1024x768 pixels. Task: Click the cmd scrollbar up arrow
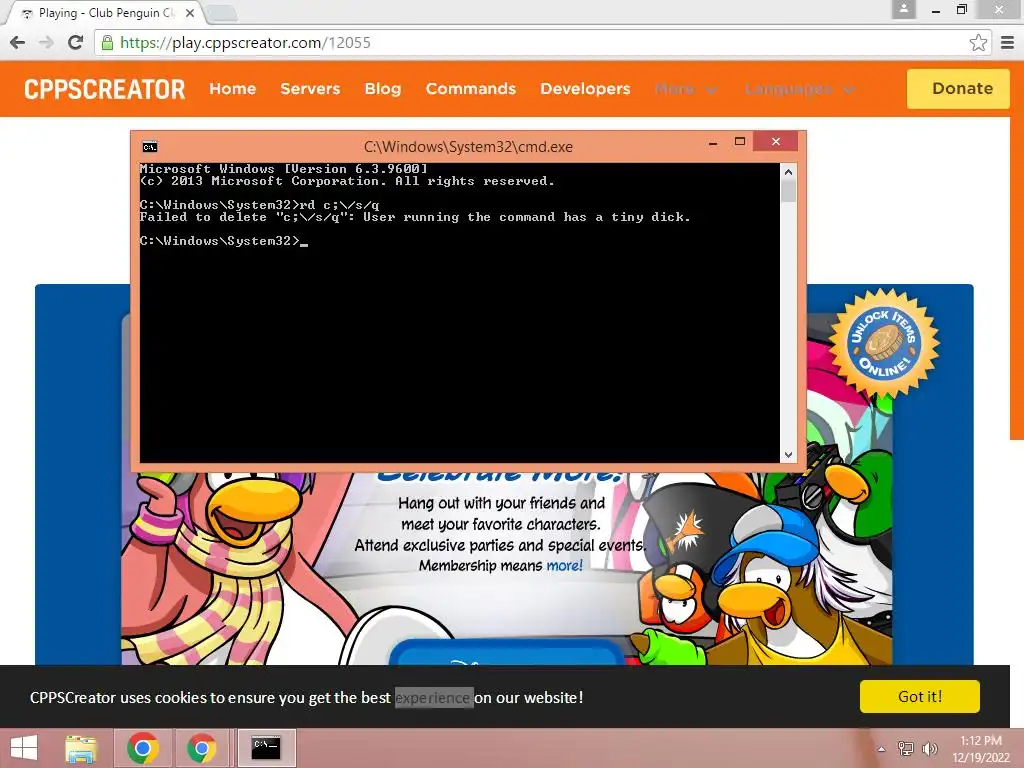pyautogui.click(x=788, y=172)
